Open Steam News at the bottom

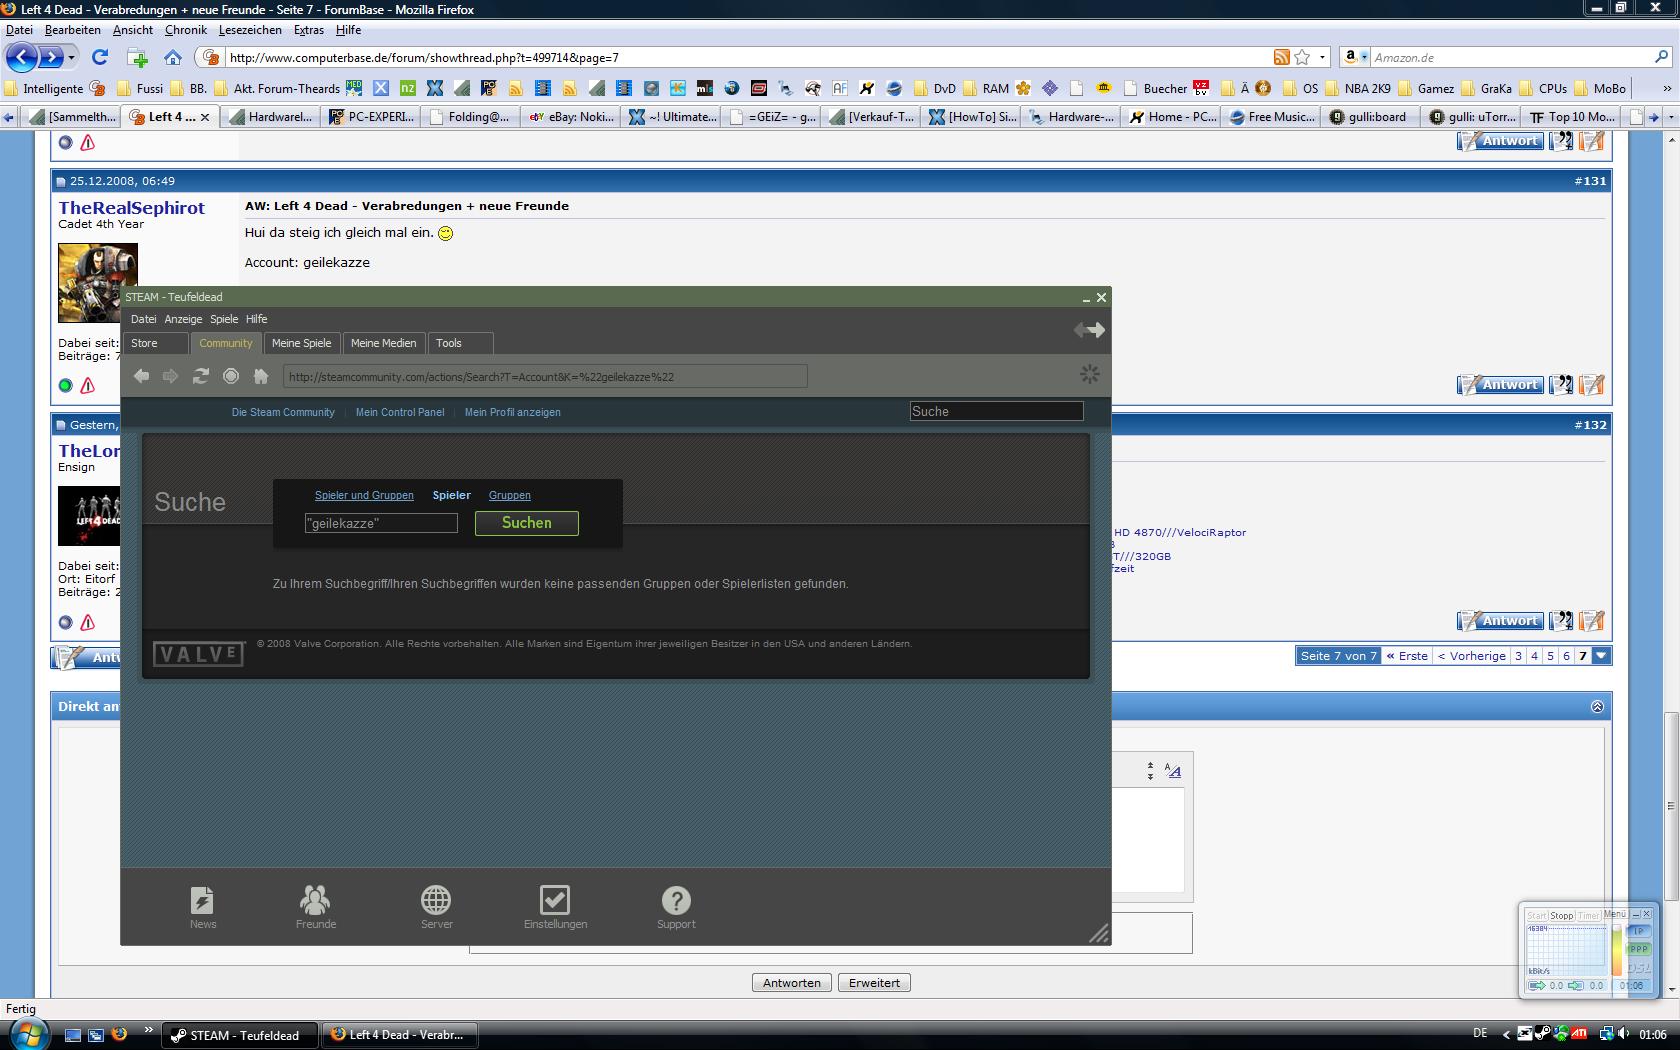[203, 907]
